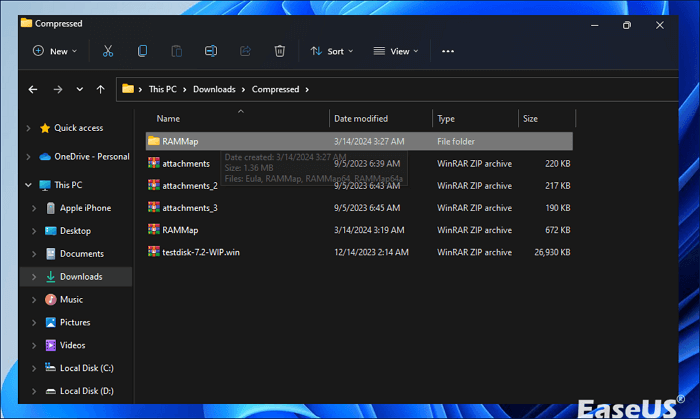Open the New dropdown button
Viewport: 700px width, 419px height.
coord(55,51)
